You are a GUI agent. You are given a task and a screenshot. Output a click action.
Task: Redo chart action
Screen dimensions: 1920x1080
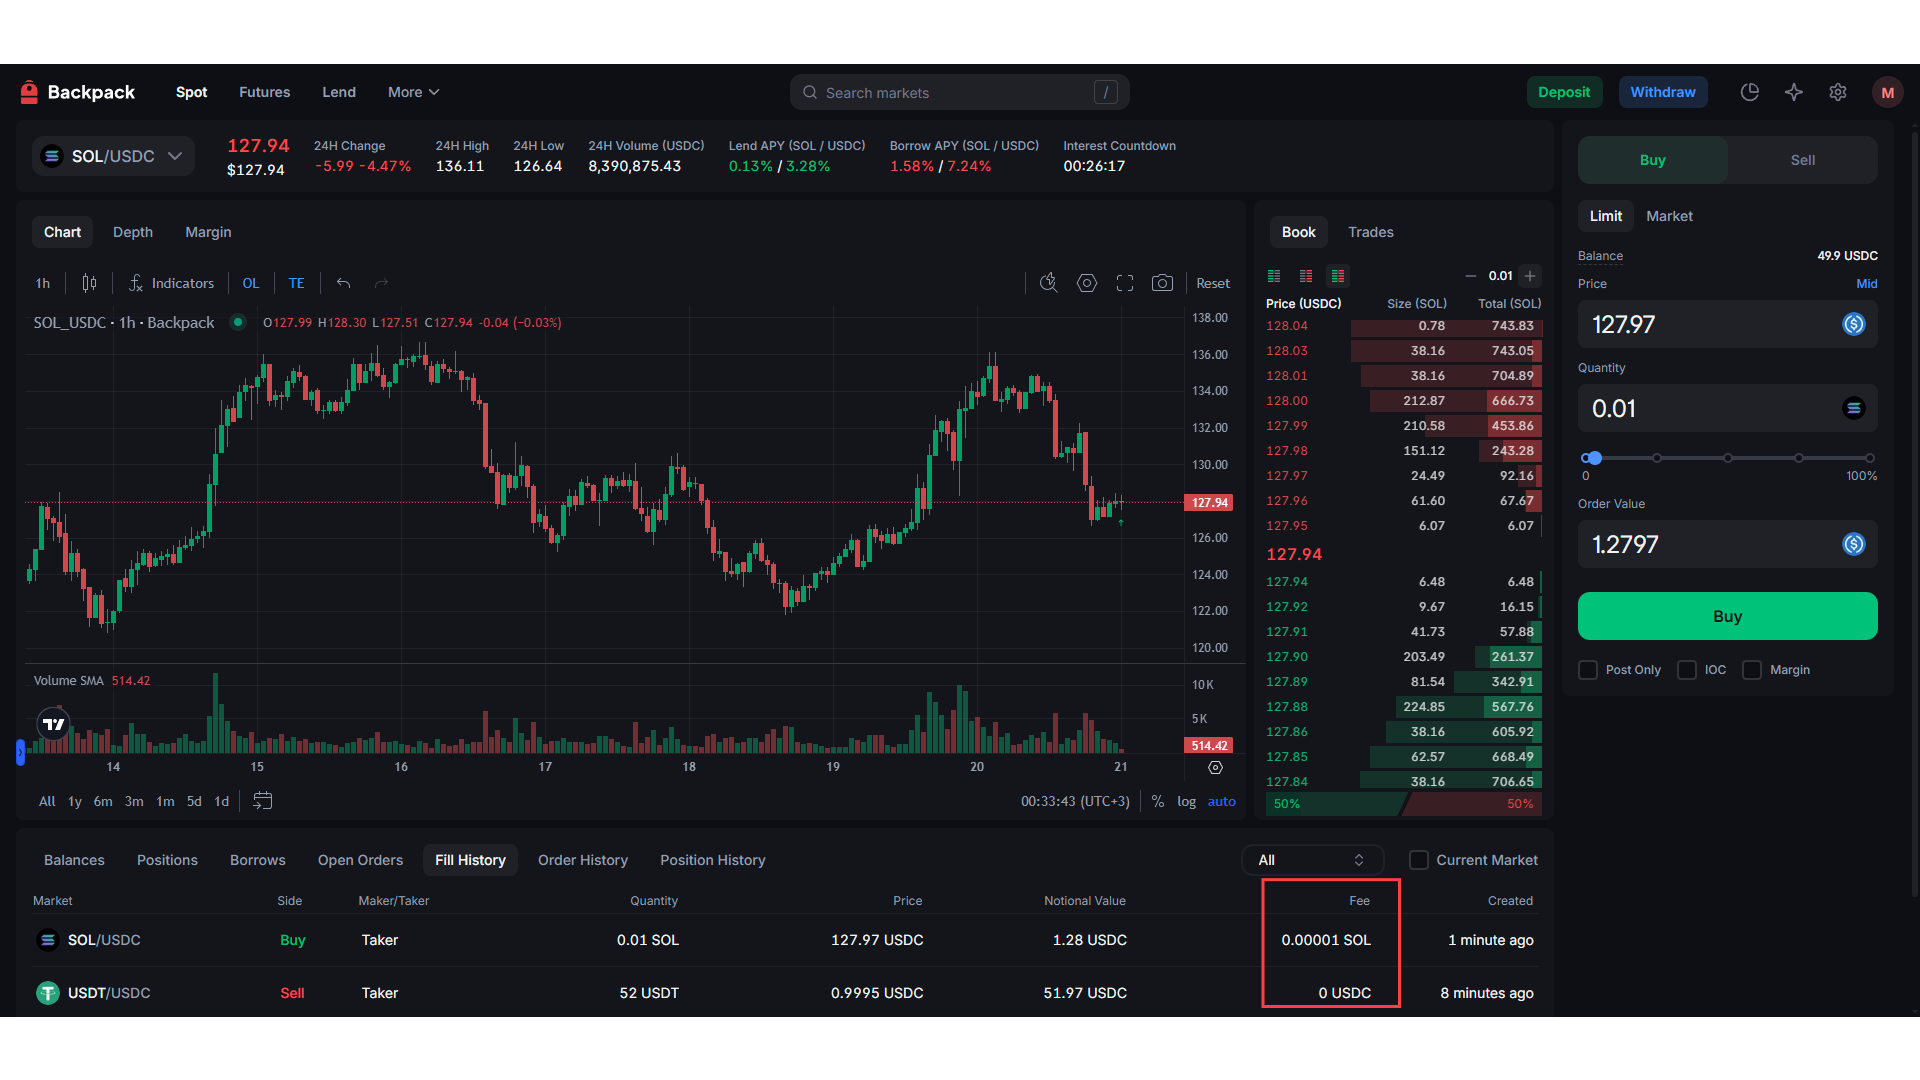point(381,283)
